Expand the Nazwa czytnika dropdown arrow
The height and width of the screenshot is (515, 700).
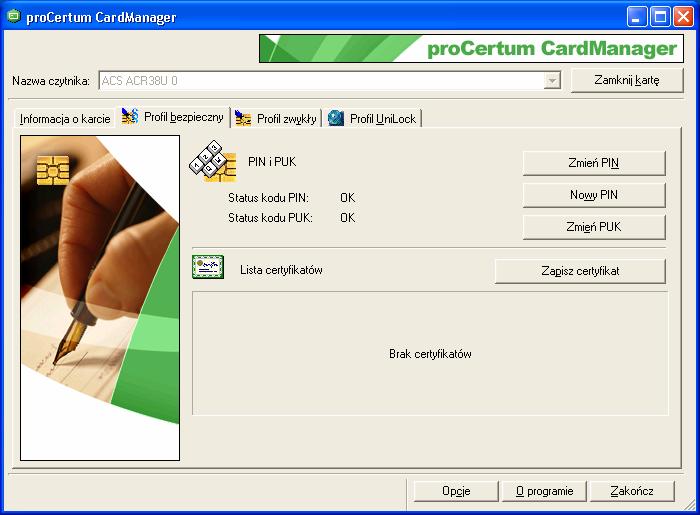click(x=552, y=81)
